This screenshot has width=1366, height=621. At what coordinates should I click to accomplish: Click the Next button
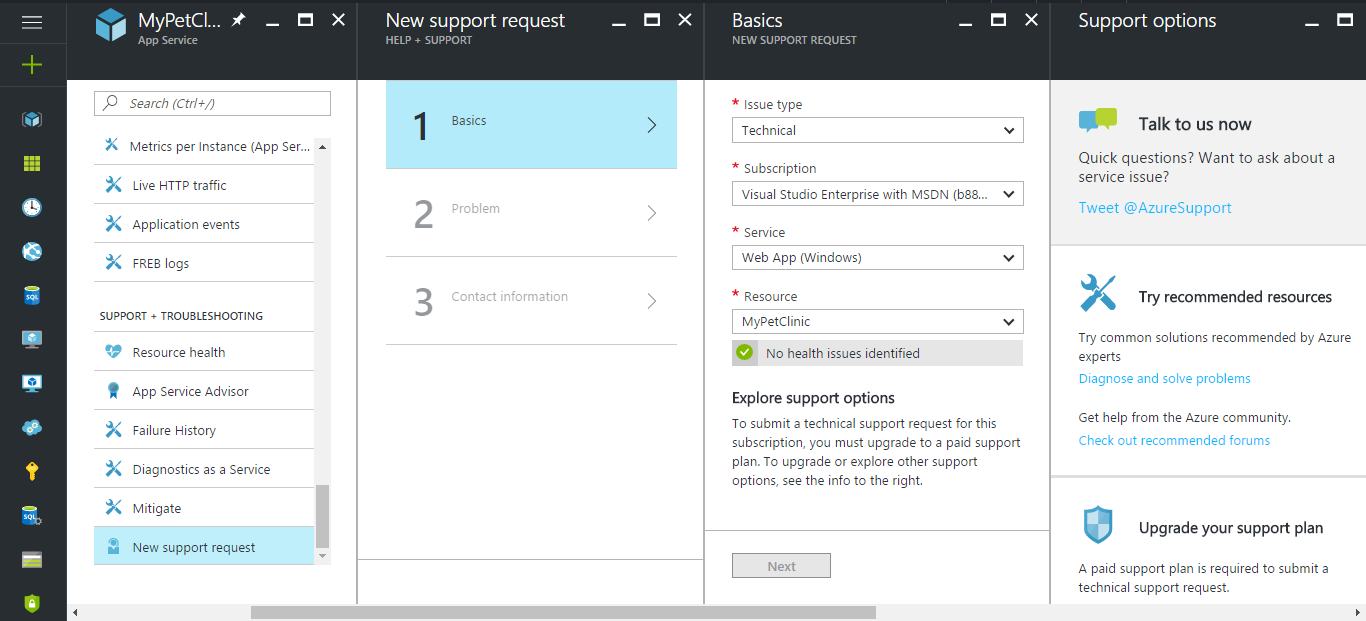point(781,566)
